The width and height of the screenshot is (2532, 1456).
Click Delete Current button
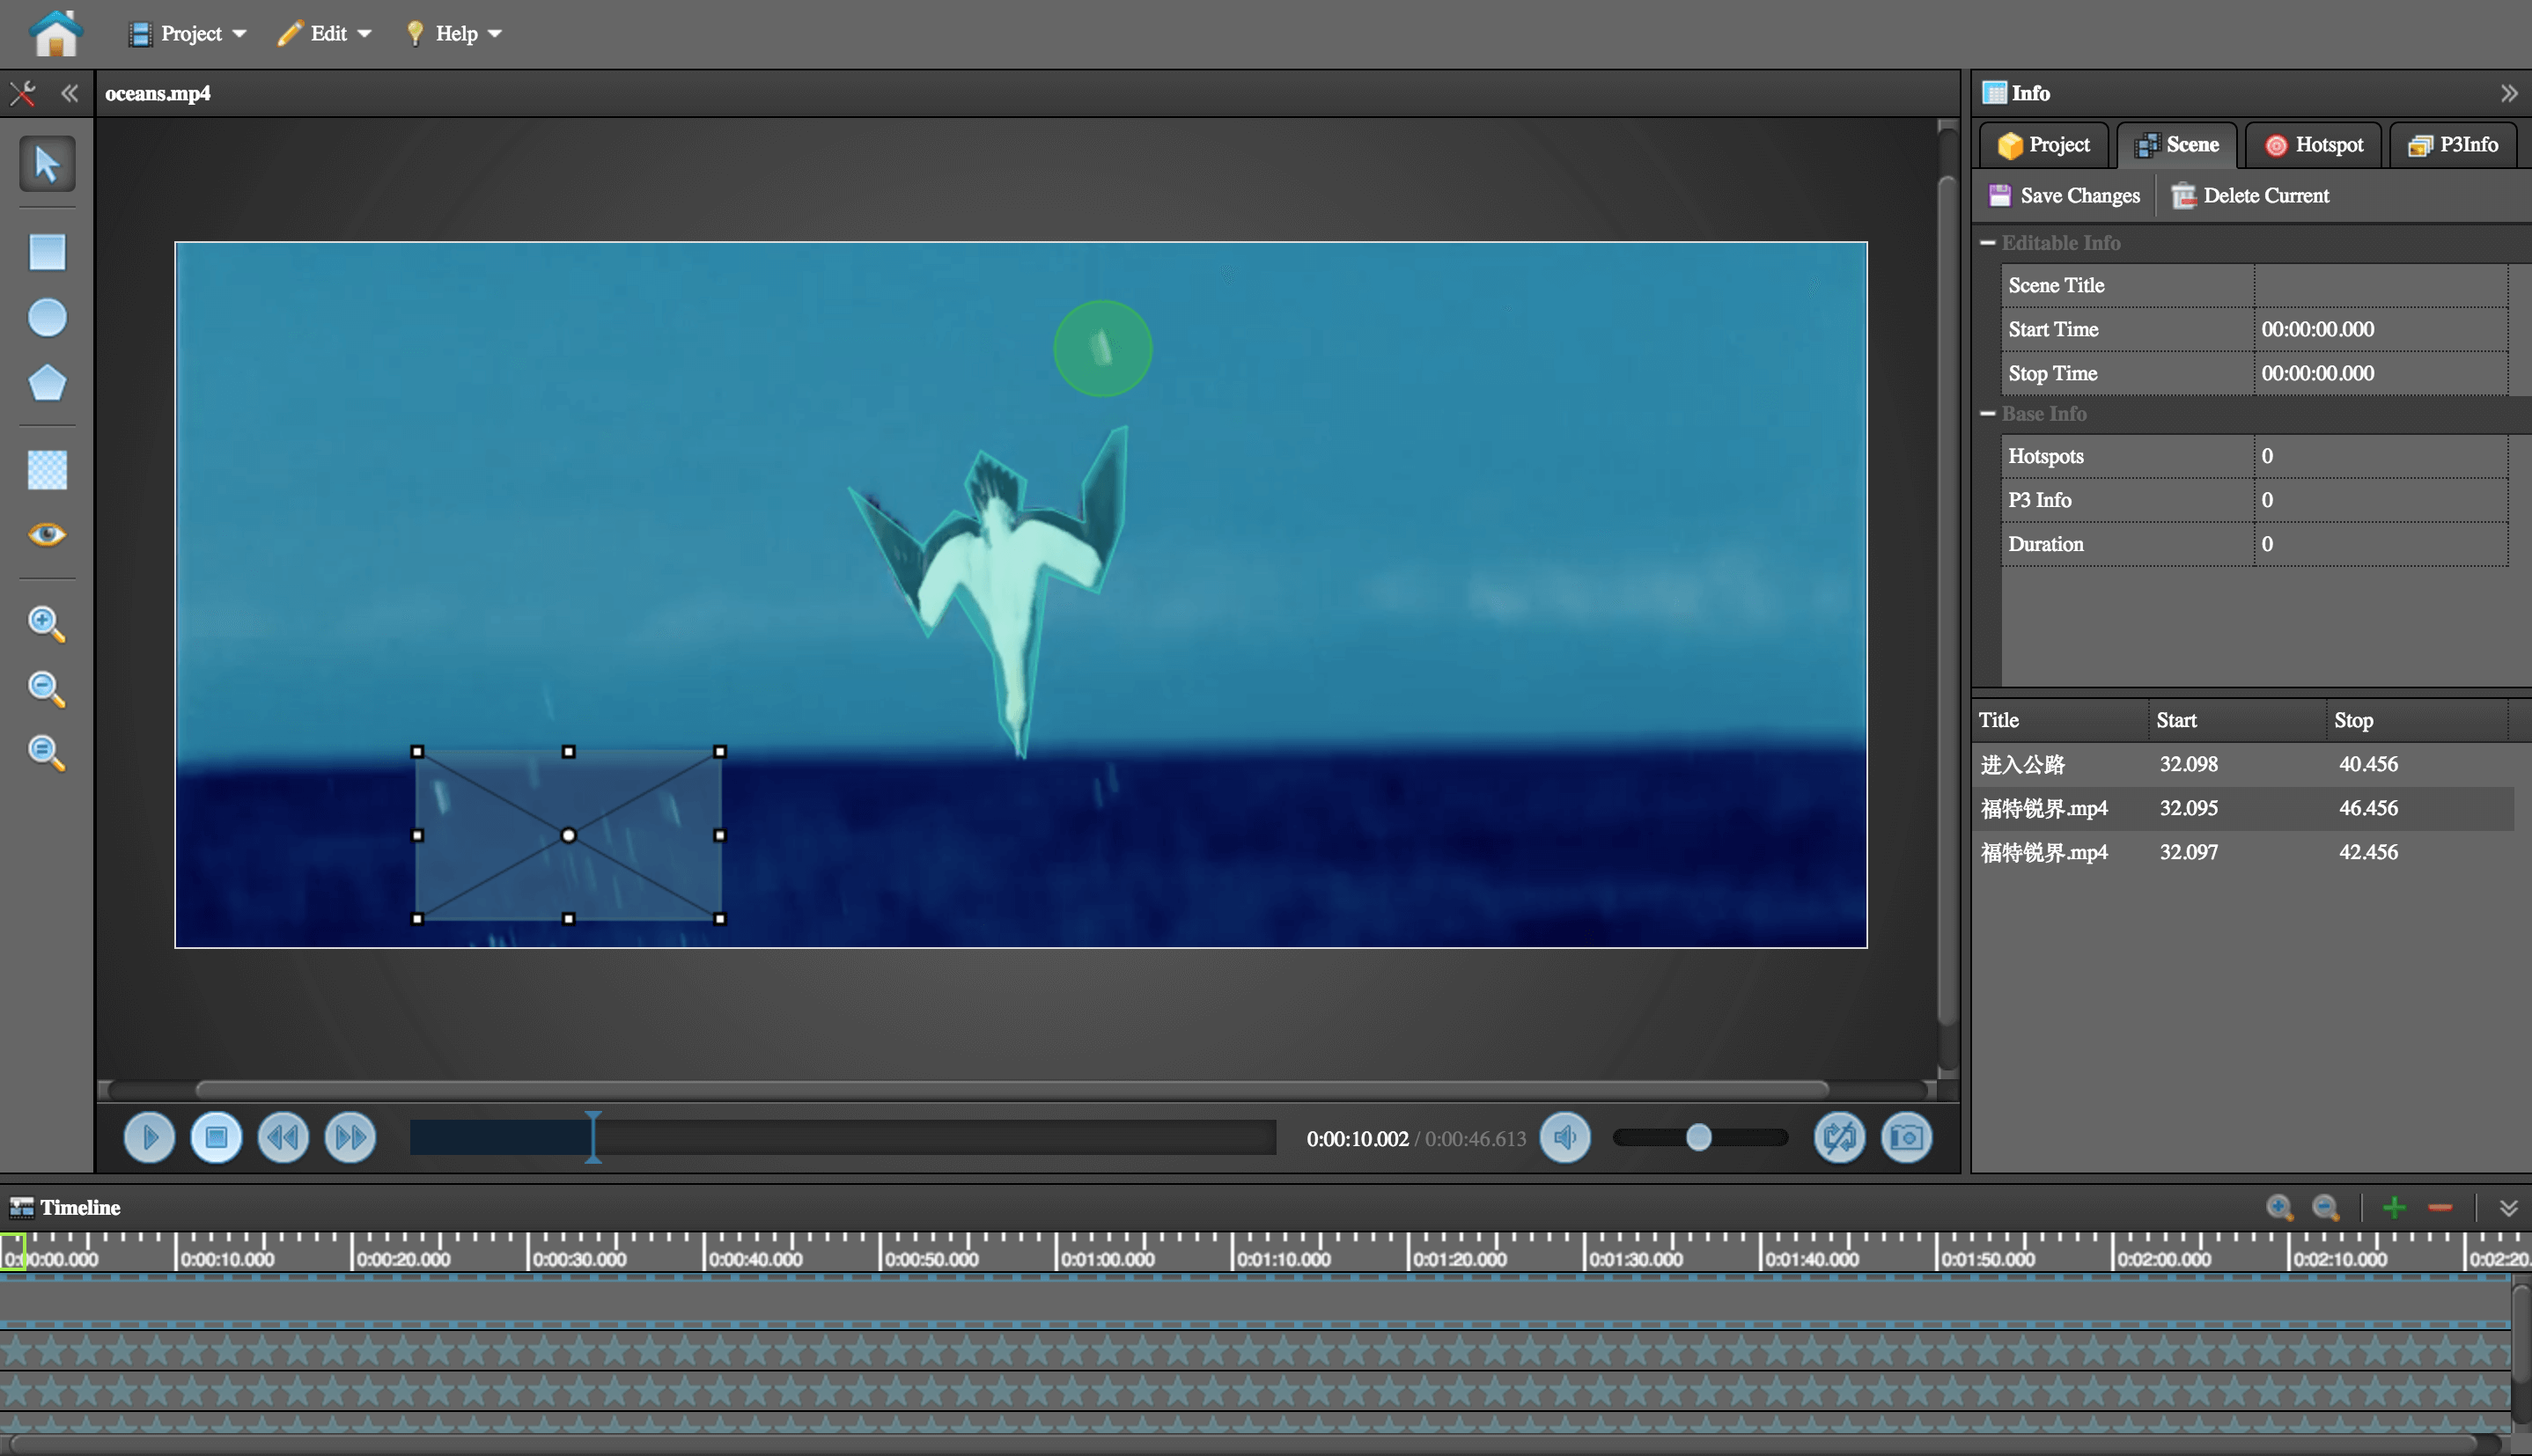pos(2250,196)
